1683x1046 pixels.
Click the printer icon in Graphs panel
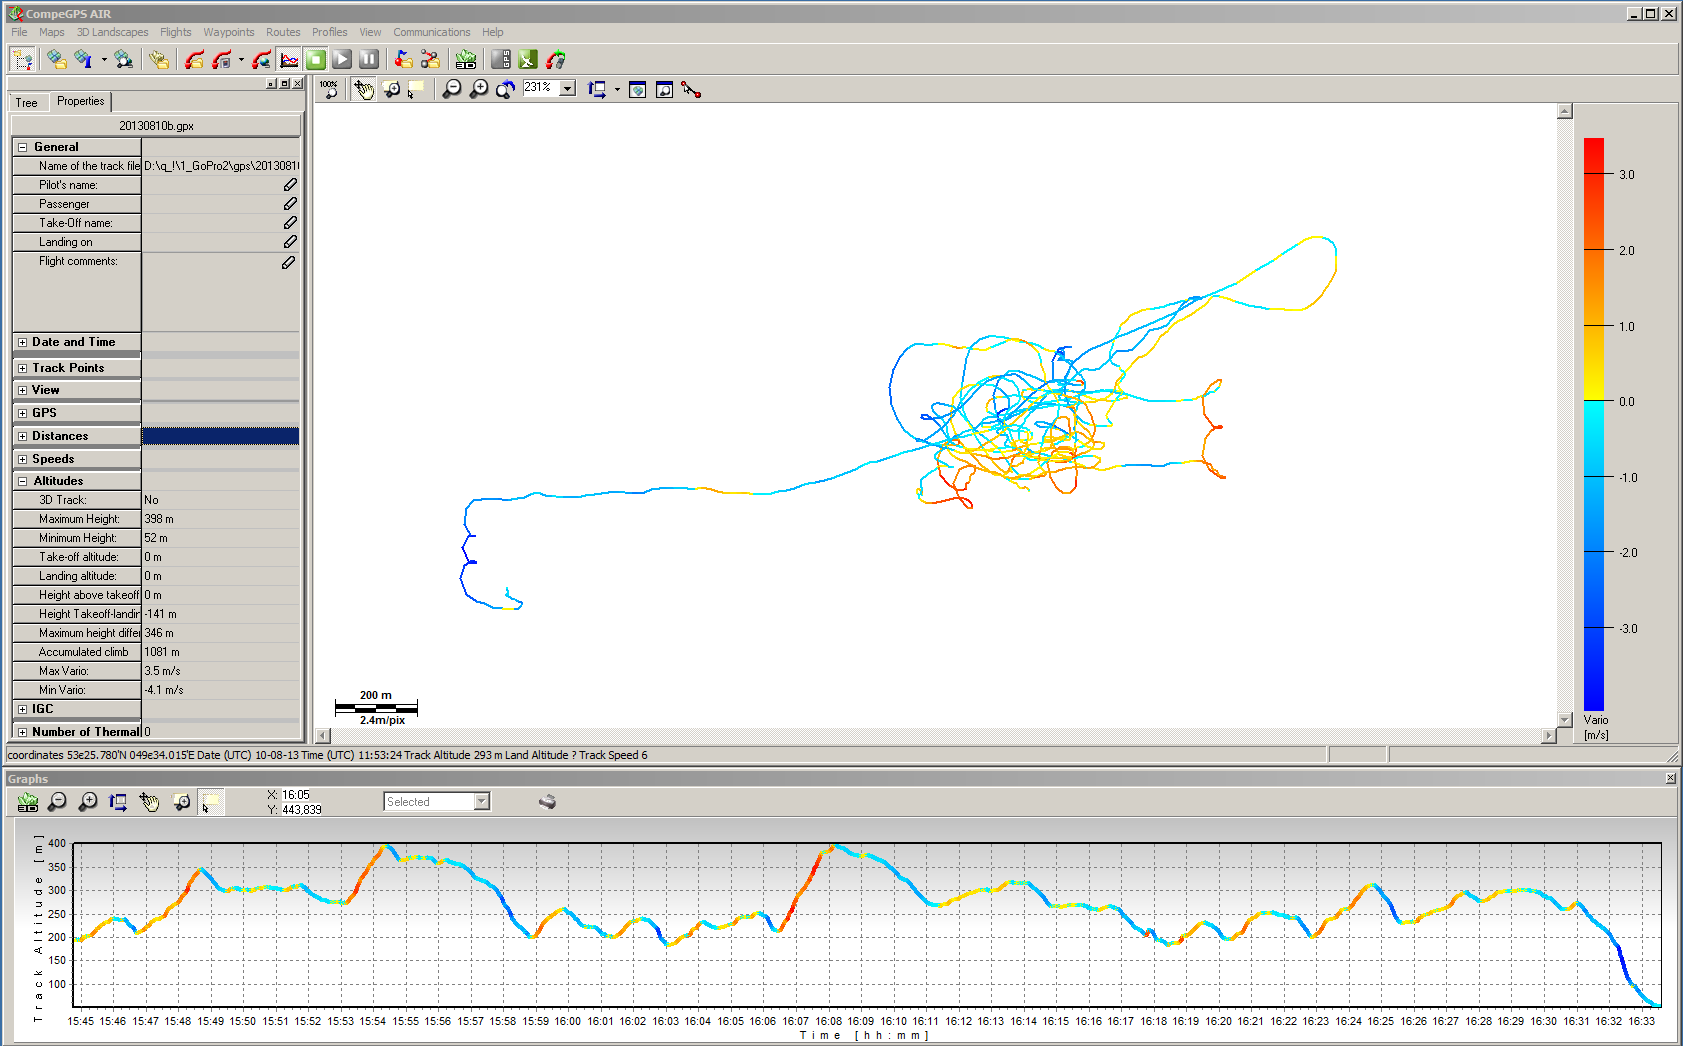pos(547,802)
